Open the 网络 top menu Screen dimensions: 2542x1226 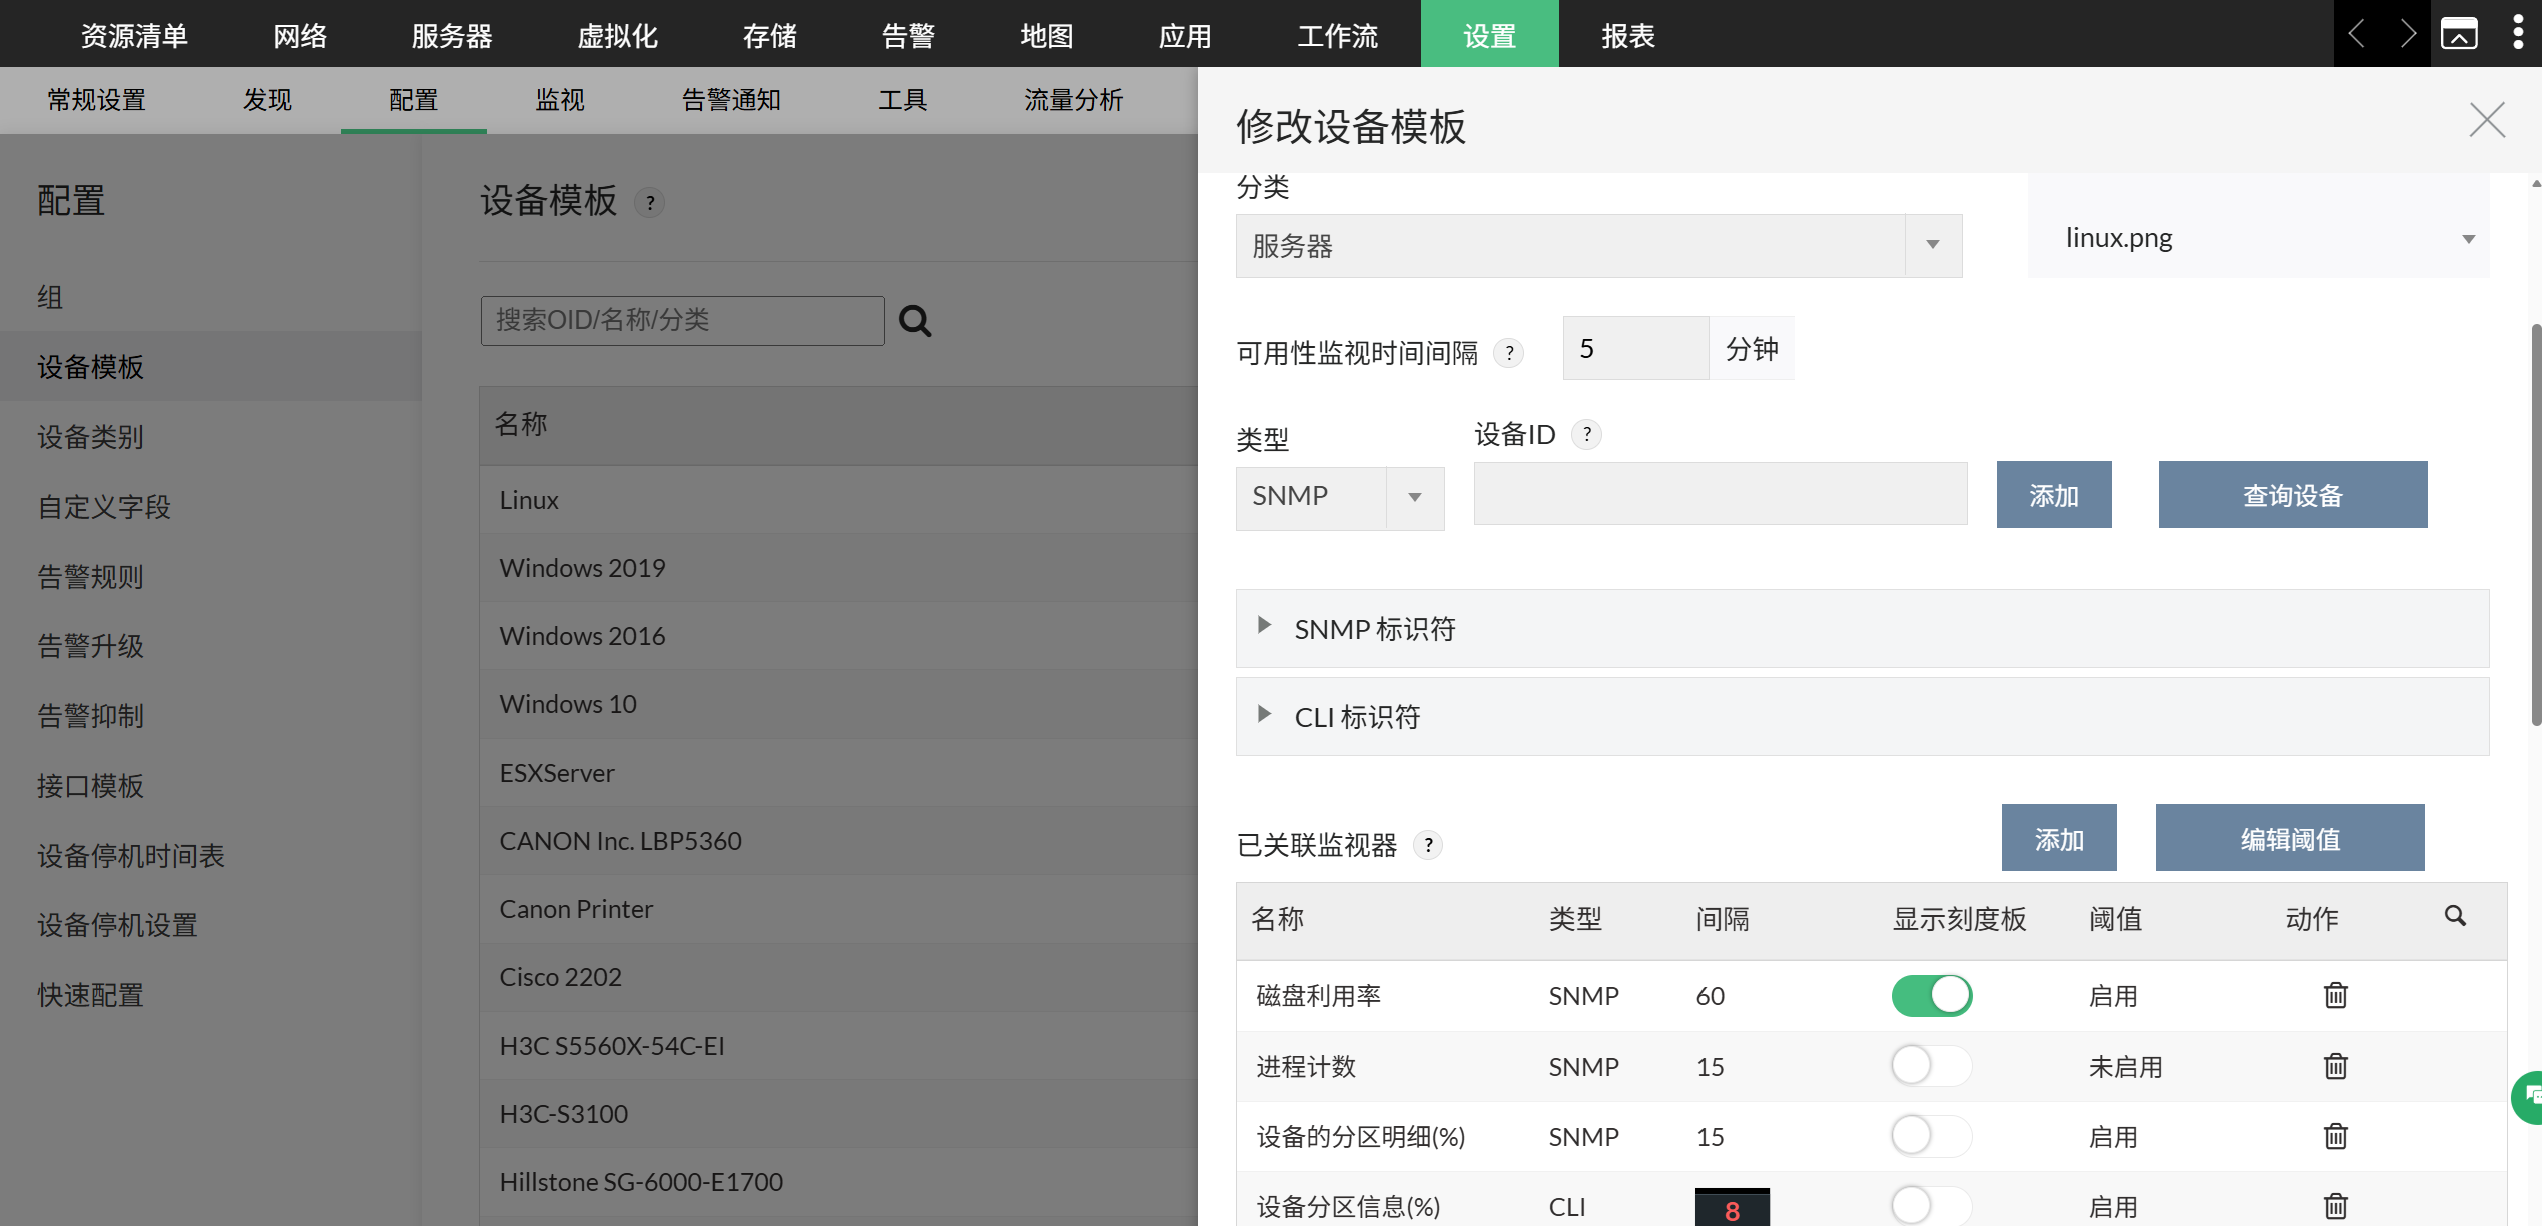coord(300,35)
